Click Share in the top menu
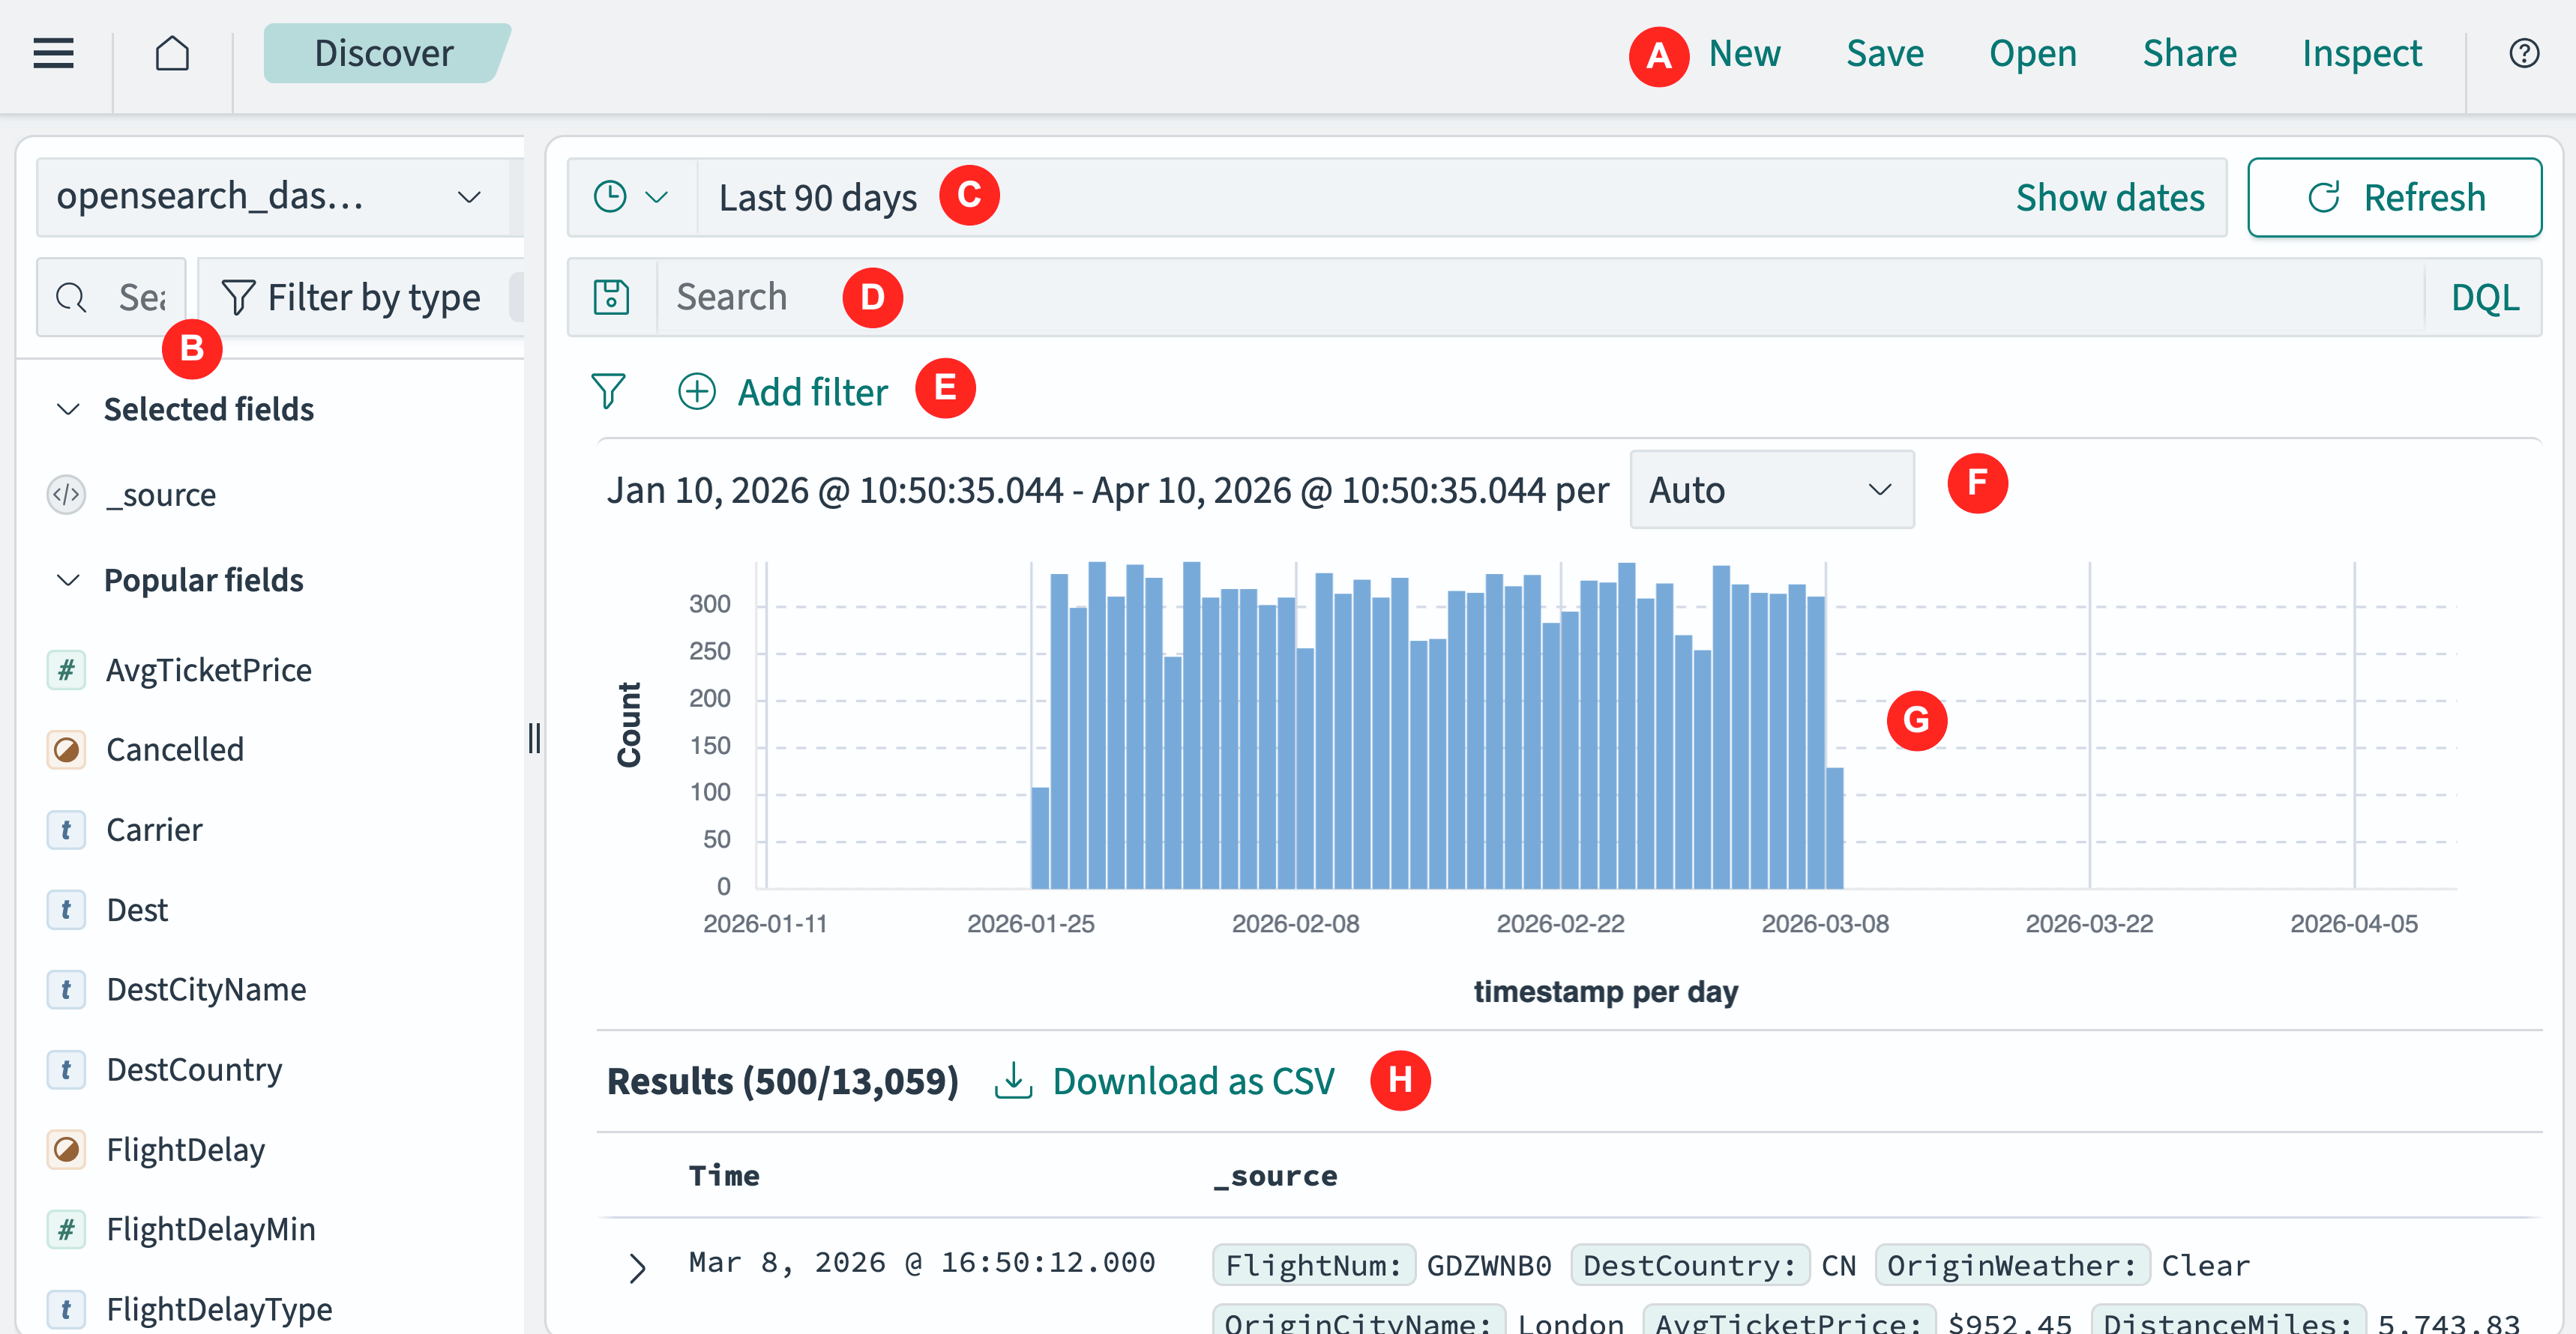The image size is (2576, 1334). [x=2189, y=53]
